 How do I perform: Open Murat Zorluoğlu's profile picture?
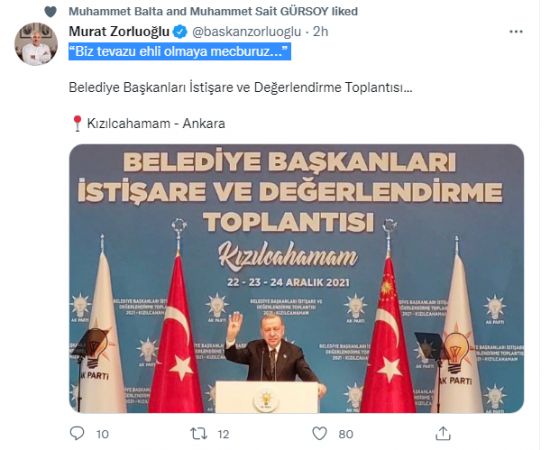click(x=36, y=44)
